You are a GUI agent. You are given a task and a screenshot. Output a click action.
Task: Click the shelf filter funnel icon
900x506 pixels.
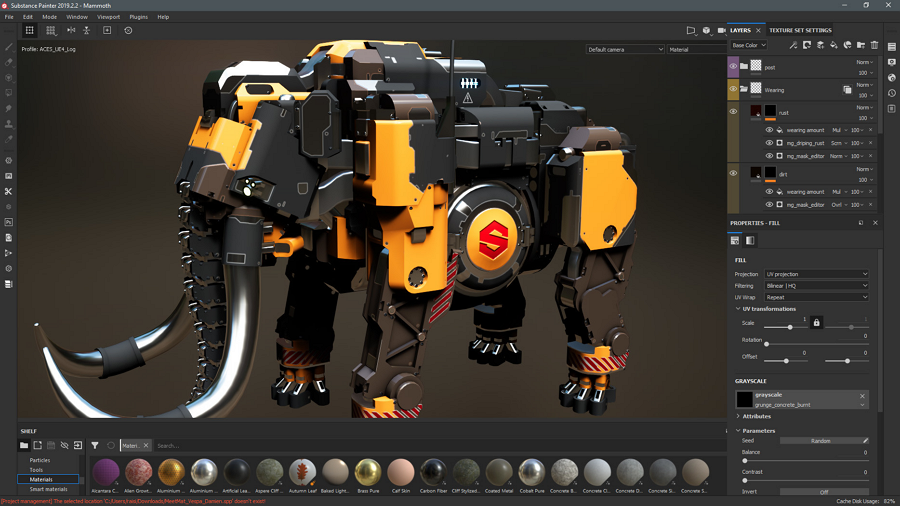(x=95, y=445)
